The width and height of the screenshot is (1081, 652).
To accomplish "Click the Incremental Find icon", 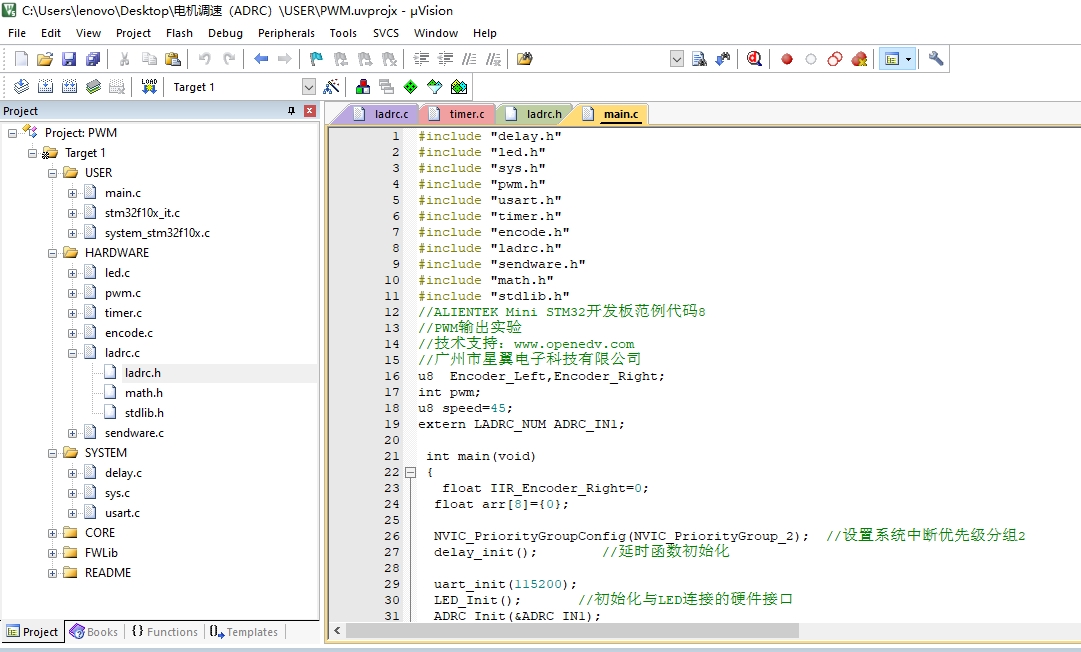I will (723, 59).
